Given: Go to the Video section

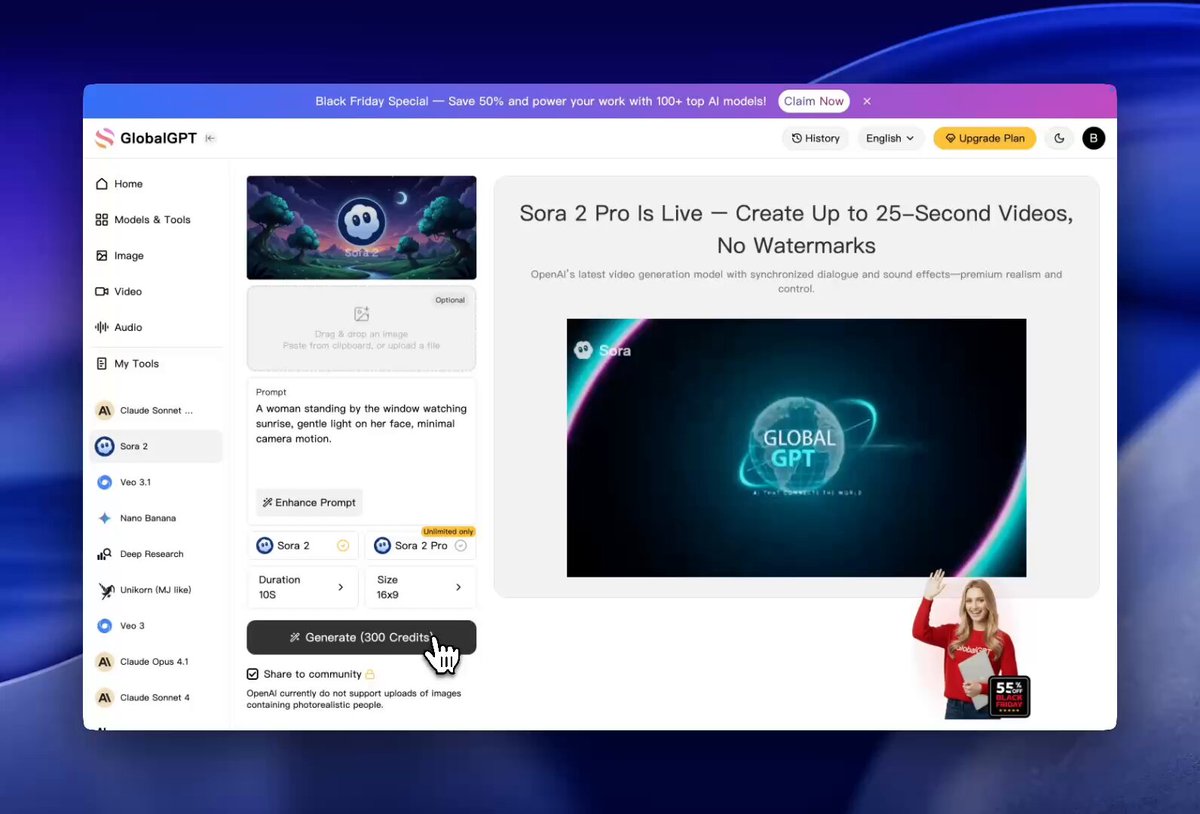Looking at the screenshot, I should [x=118, y=292].
